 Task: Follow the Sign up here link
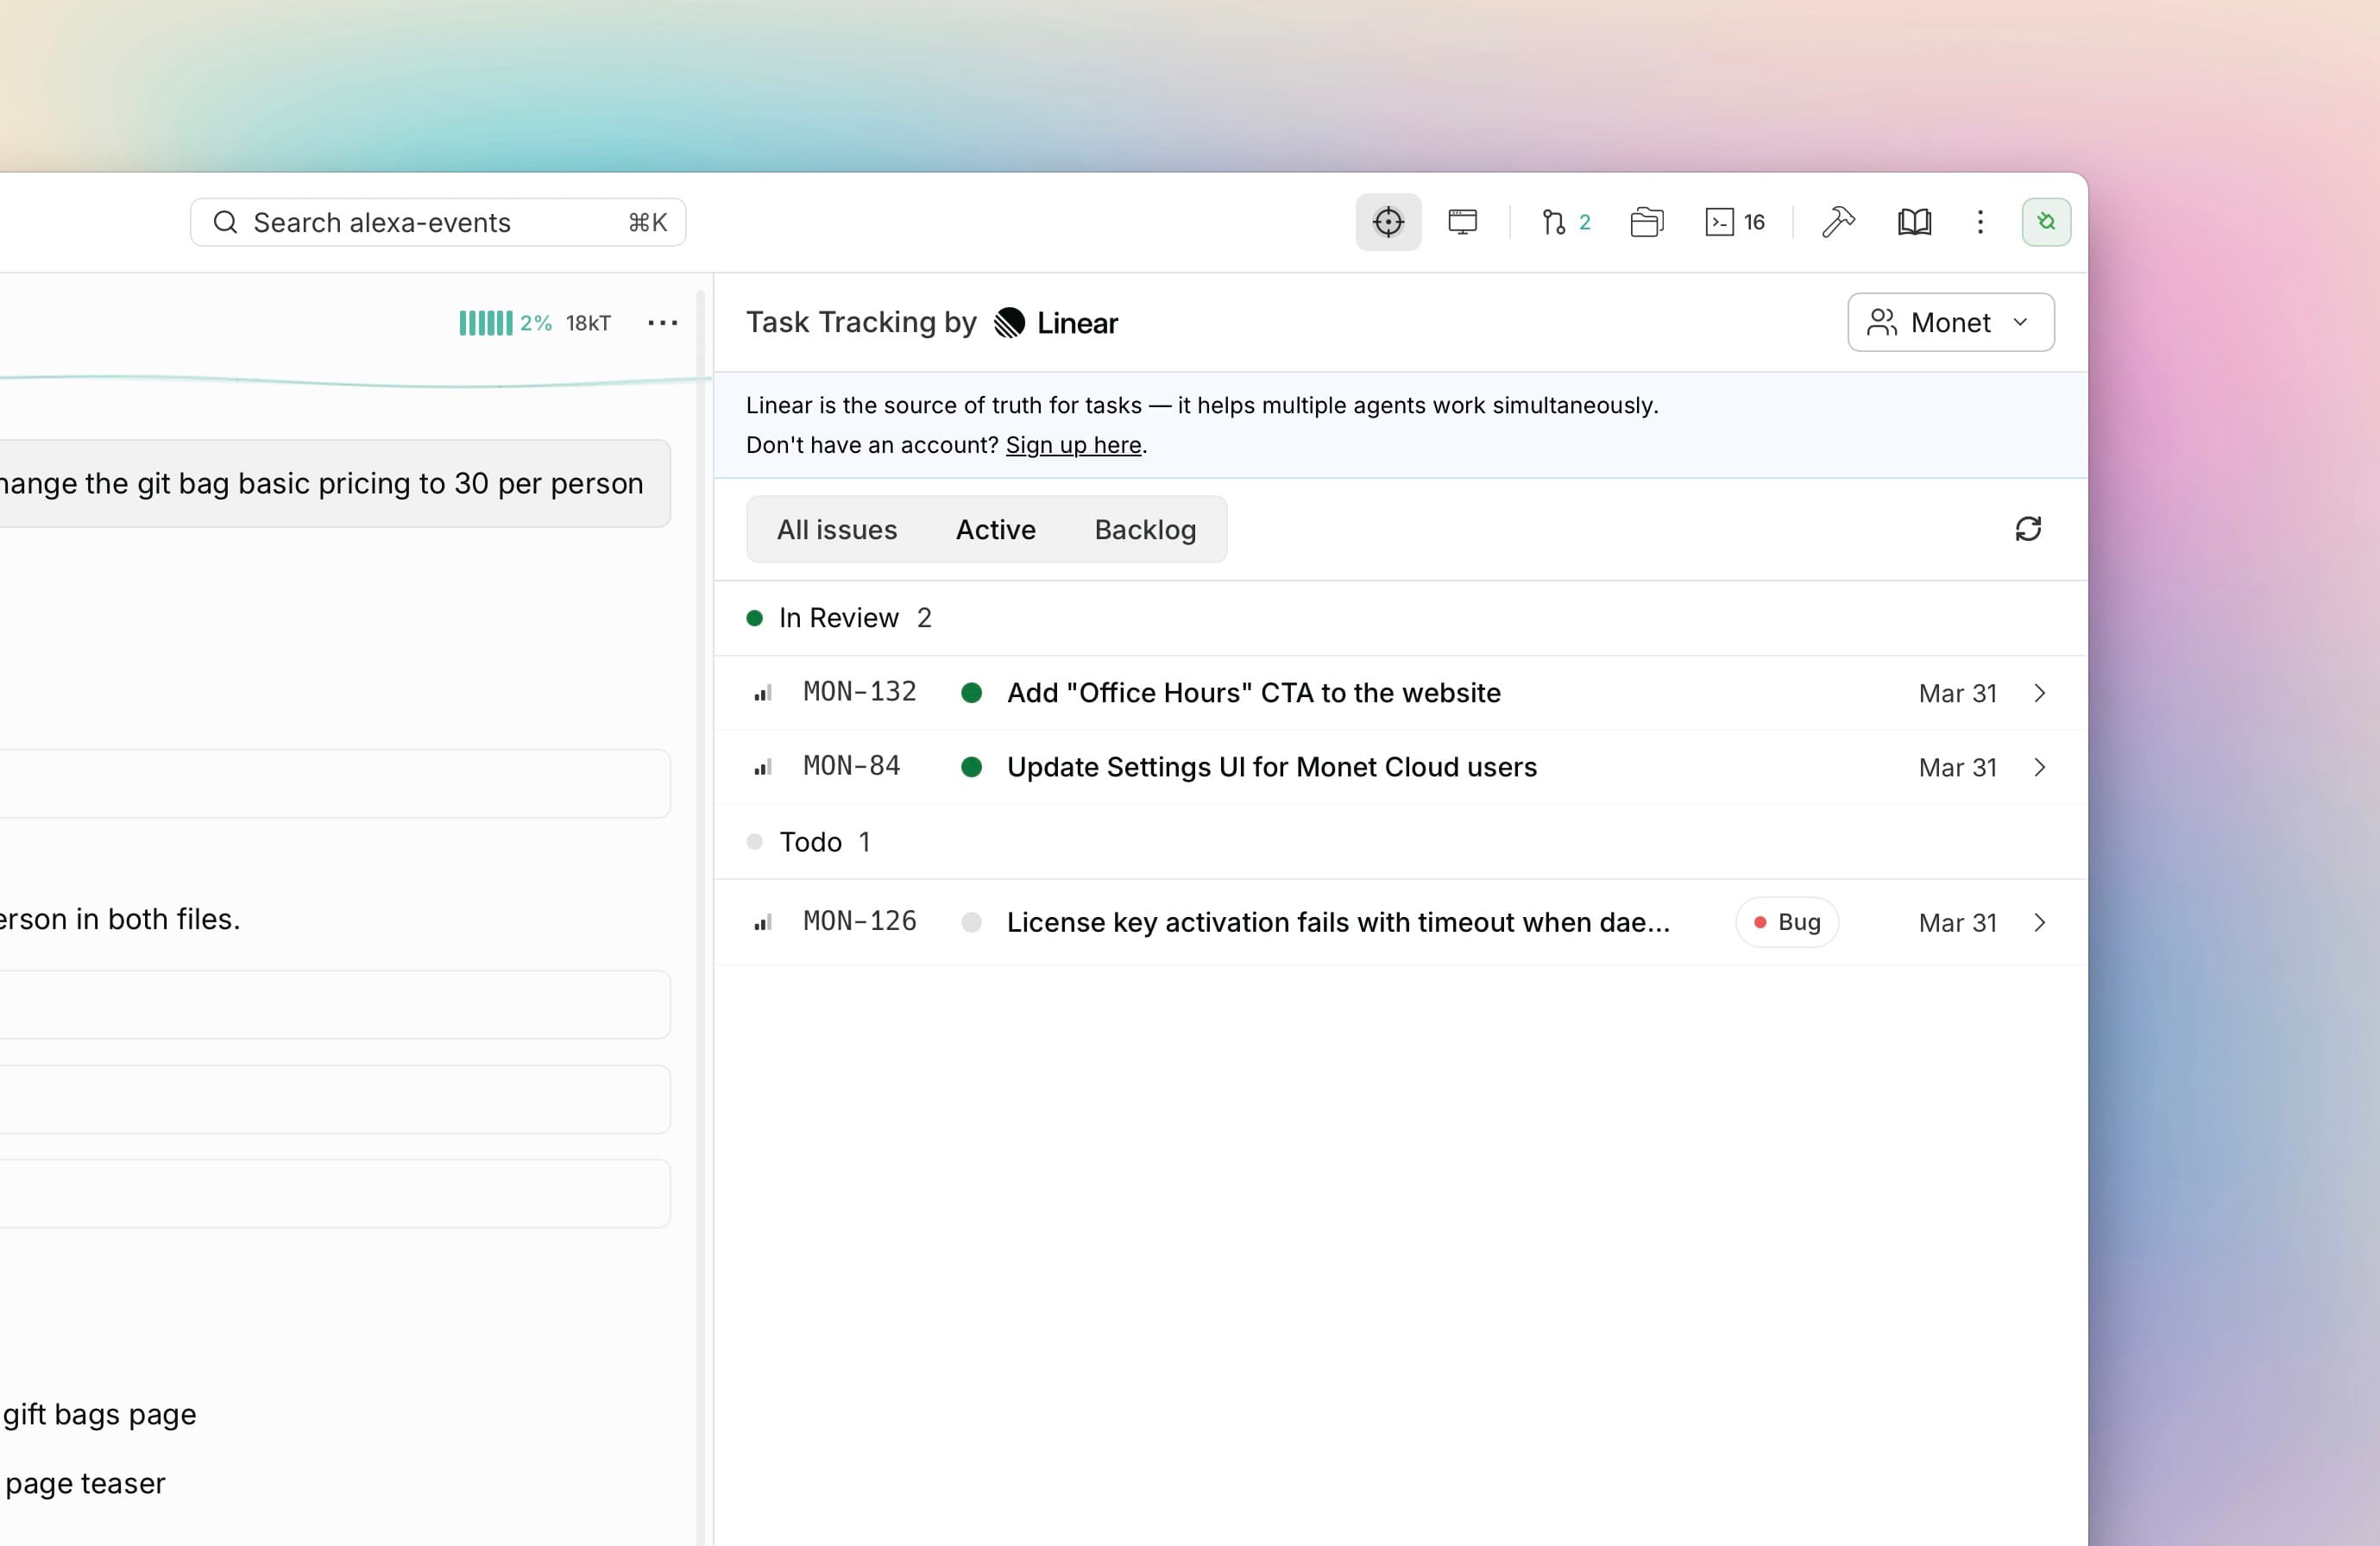[1072, 445]
